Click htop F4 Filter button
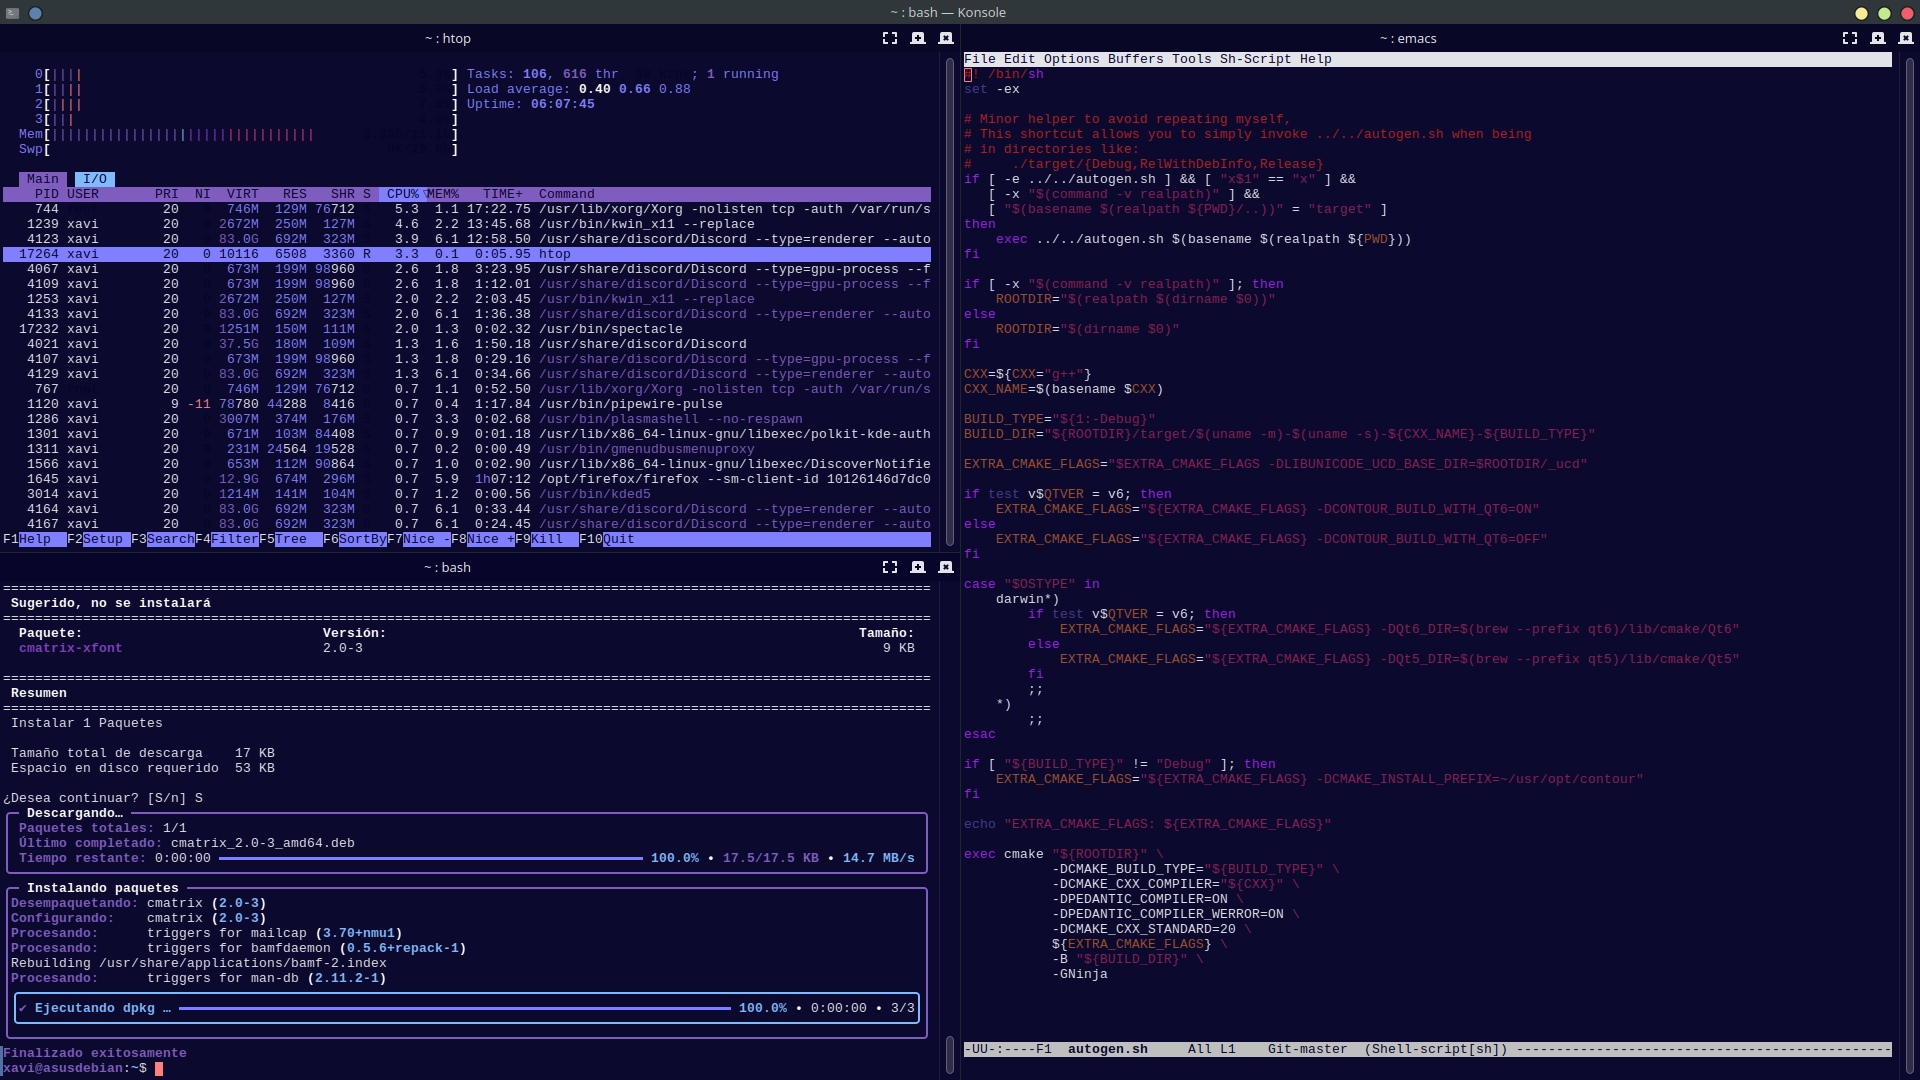 click(x=227, y=539)
